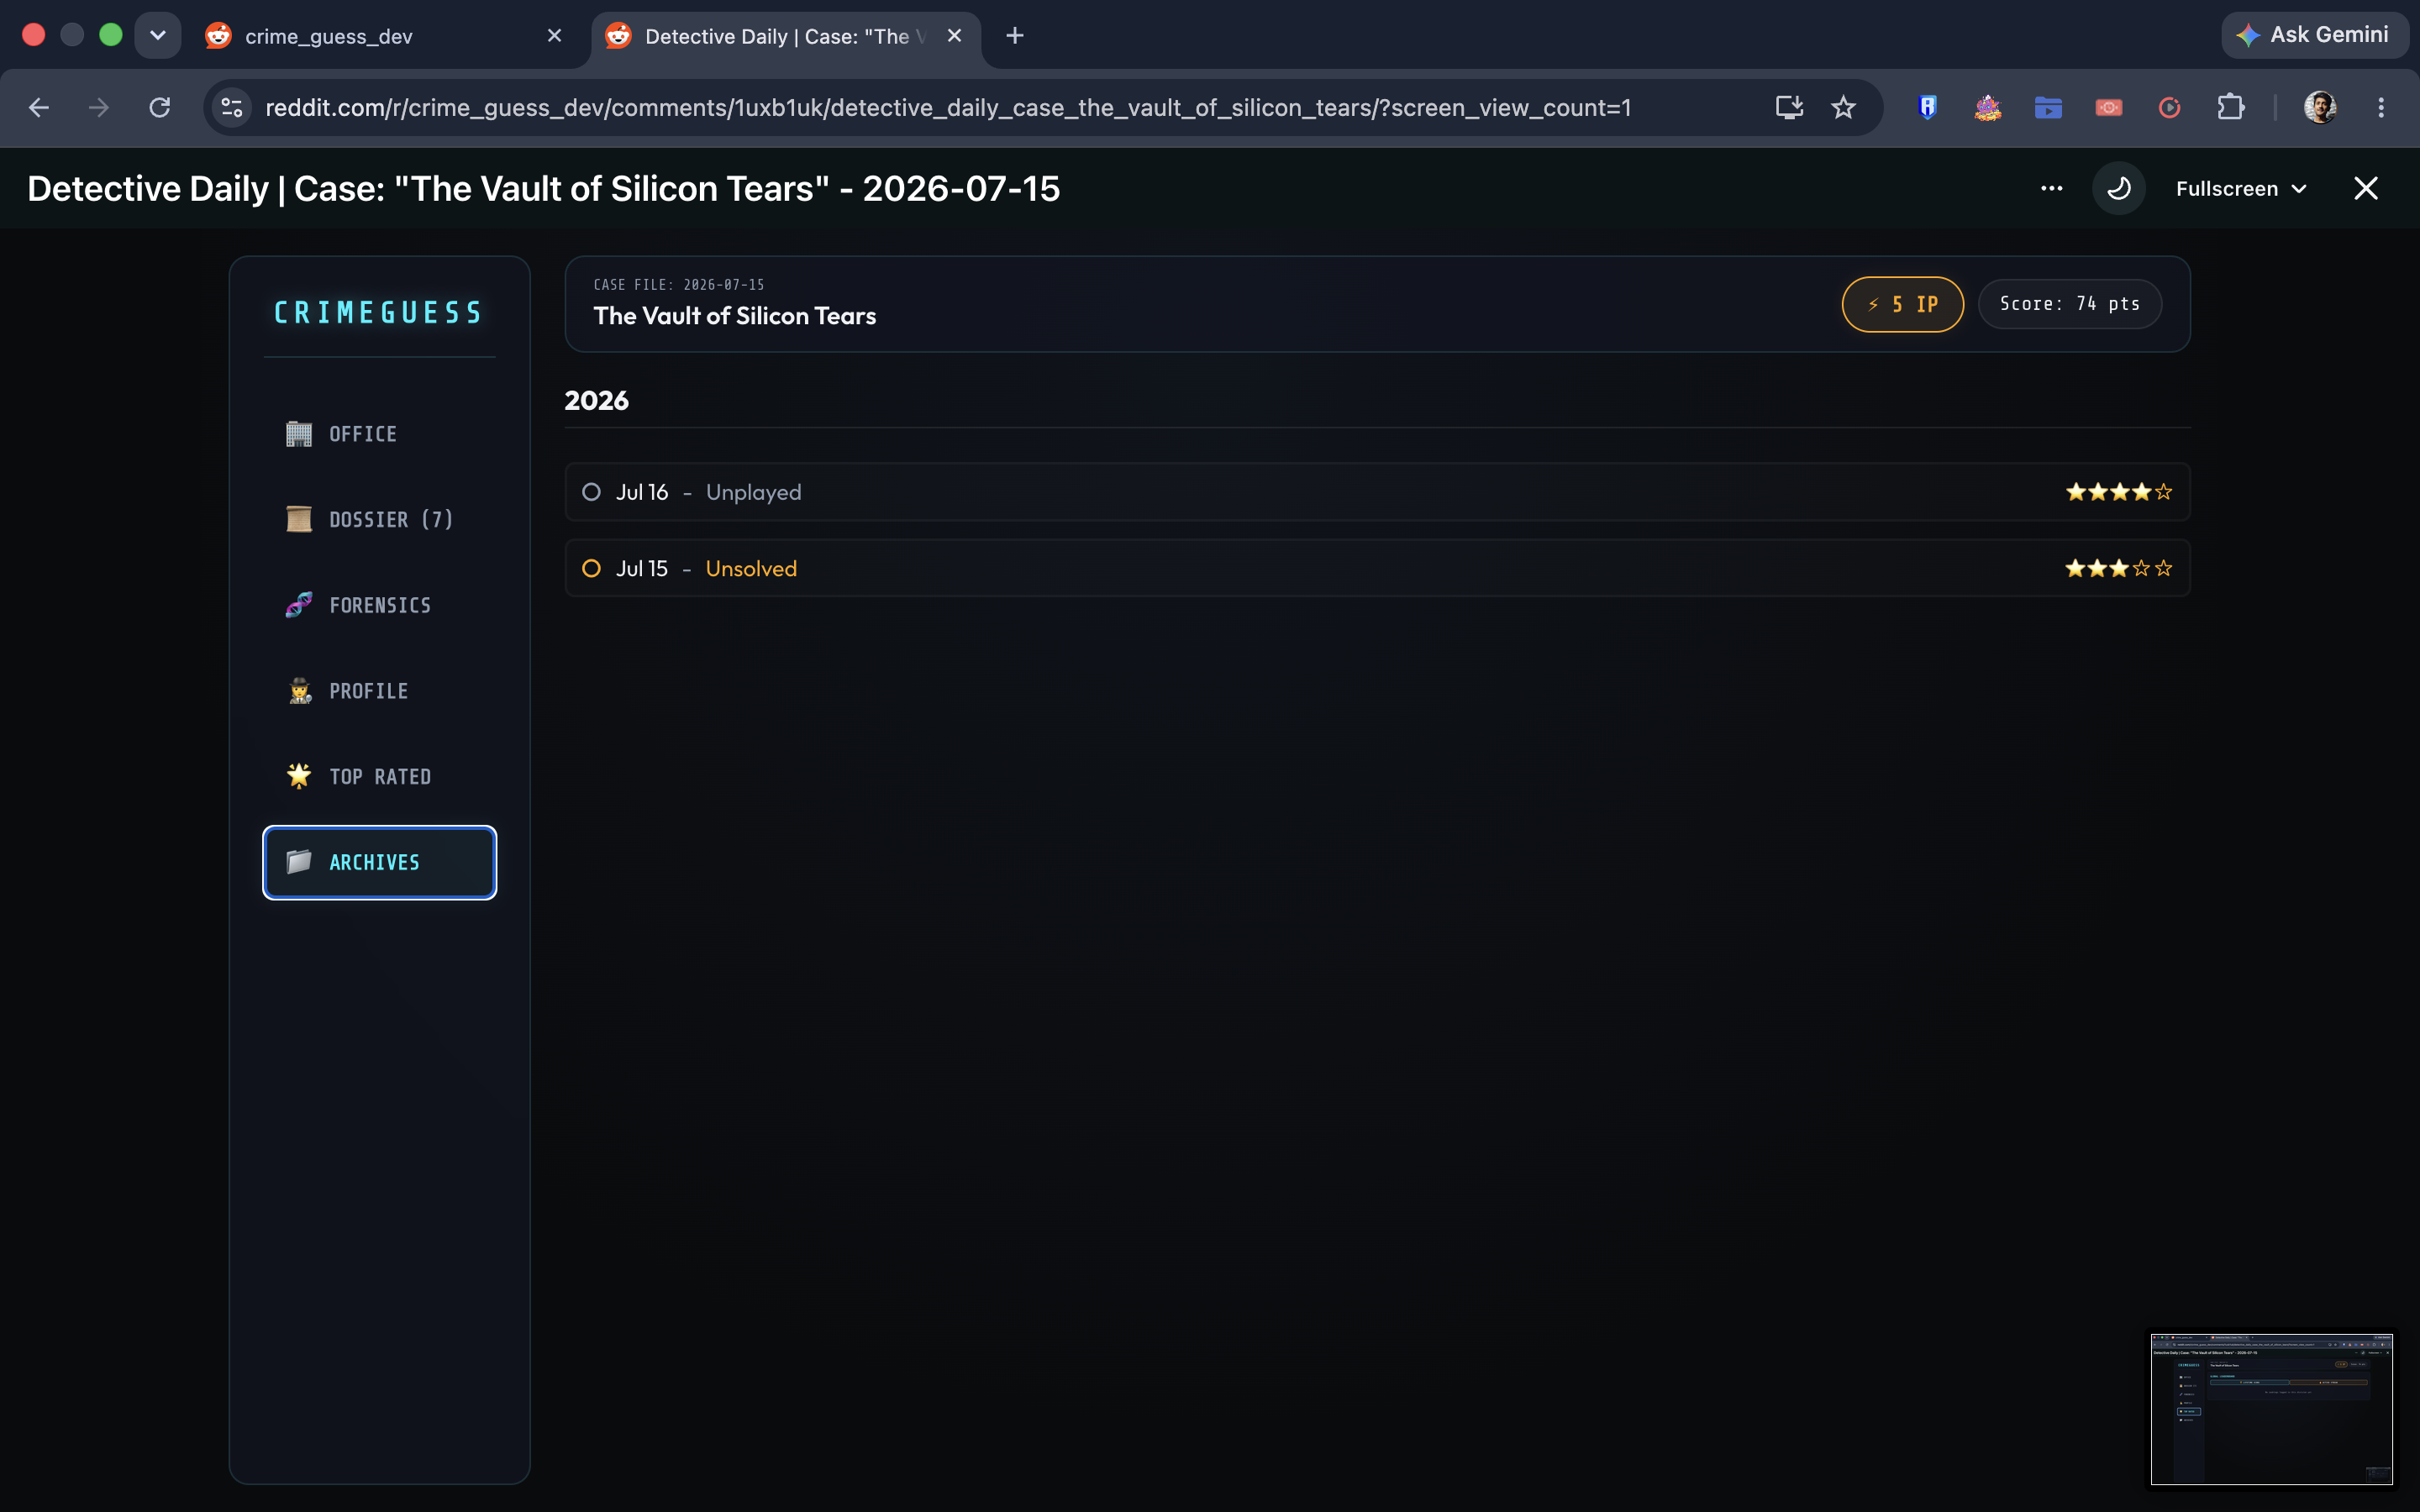
Task: Click the CRIMEGUESS logo
Action: click(x=379, y=313)
